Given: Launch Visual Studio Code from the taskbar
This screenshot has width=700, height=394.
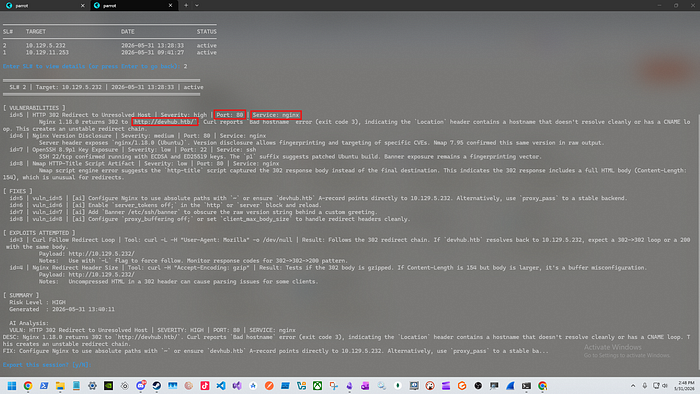Looking at the screenshot, I should pyautogui.click(x=221, y=386).
